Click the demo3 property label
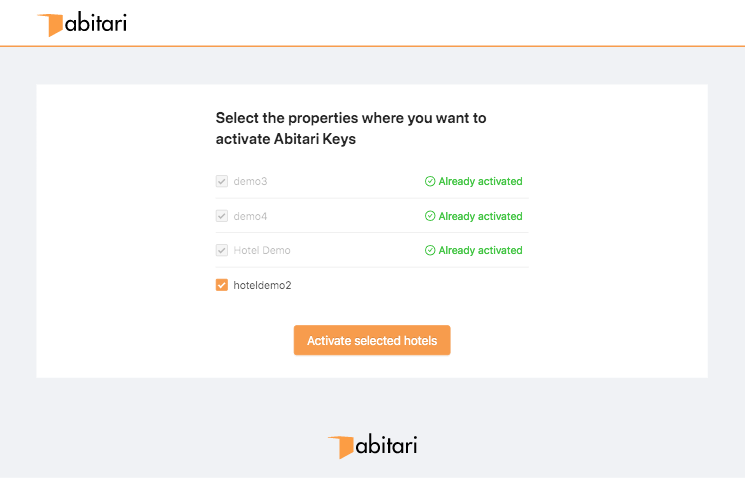 pyautogui.click(x=250, y=181)
